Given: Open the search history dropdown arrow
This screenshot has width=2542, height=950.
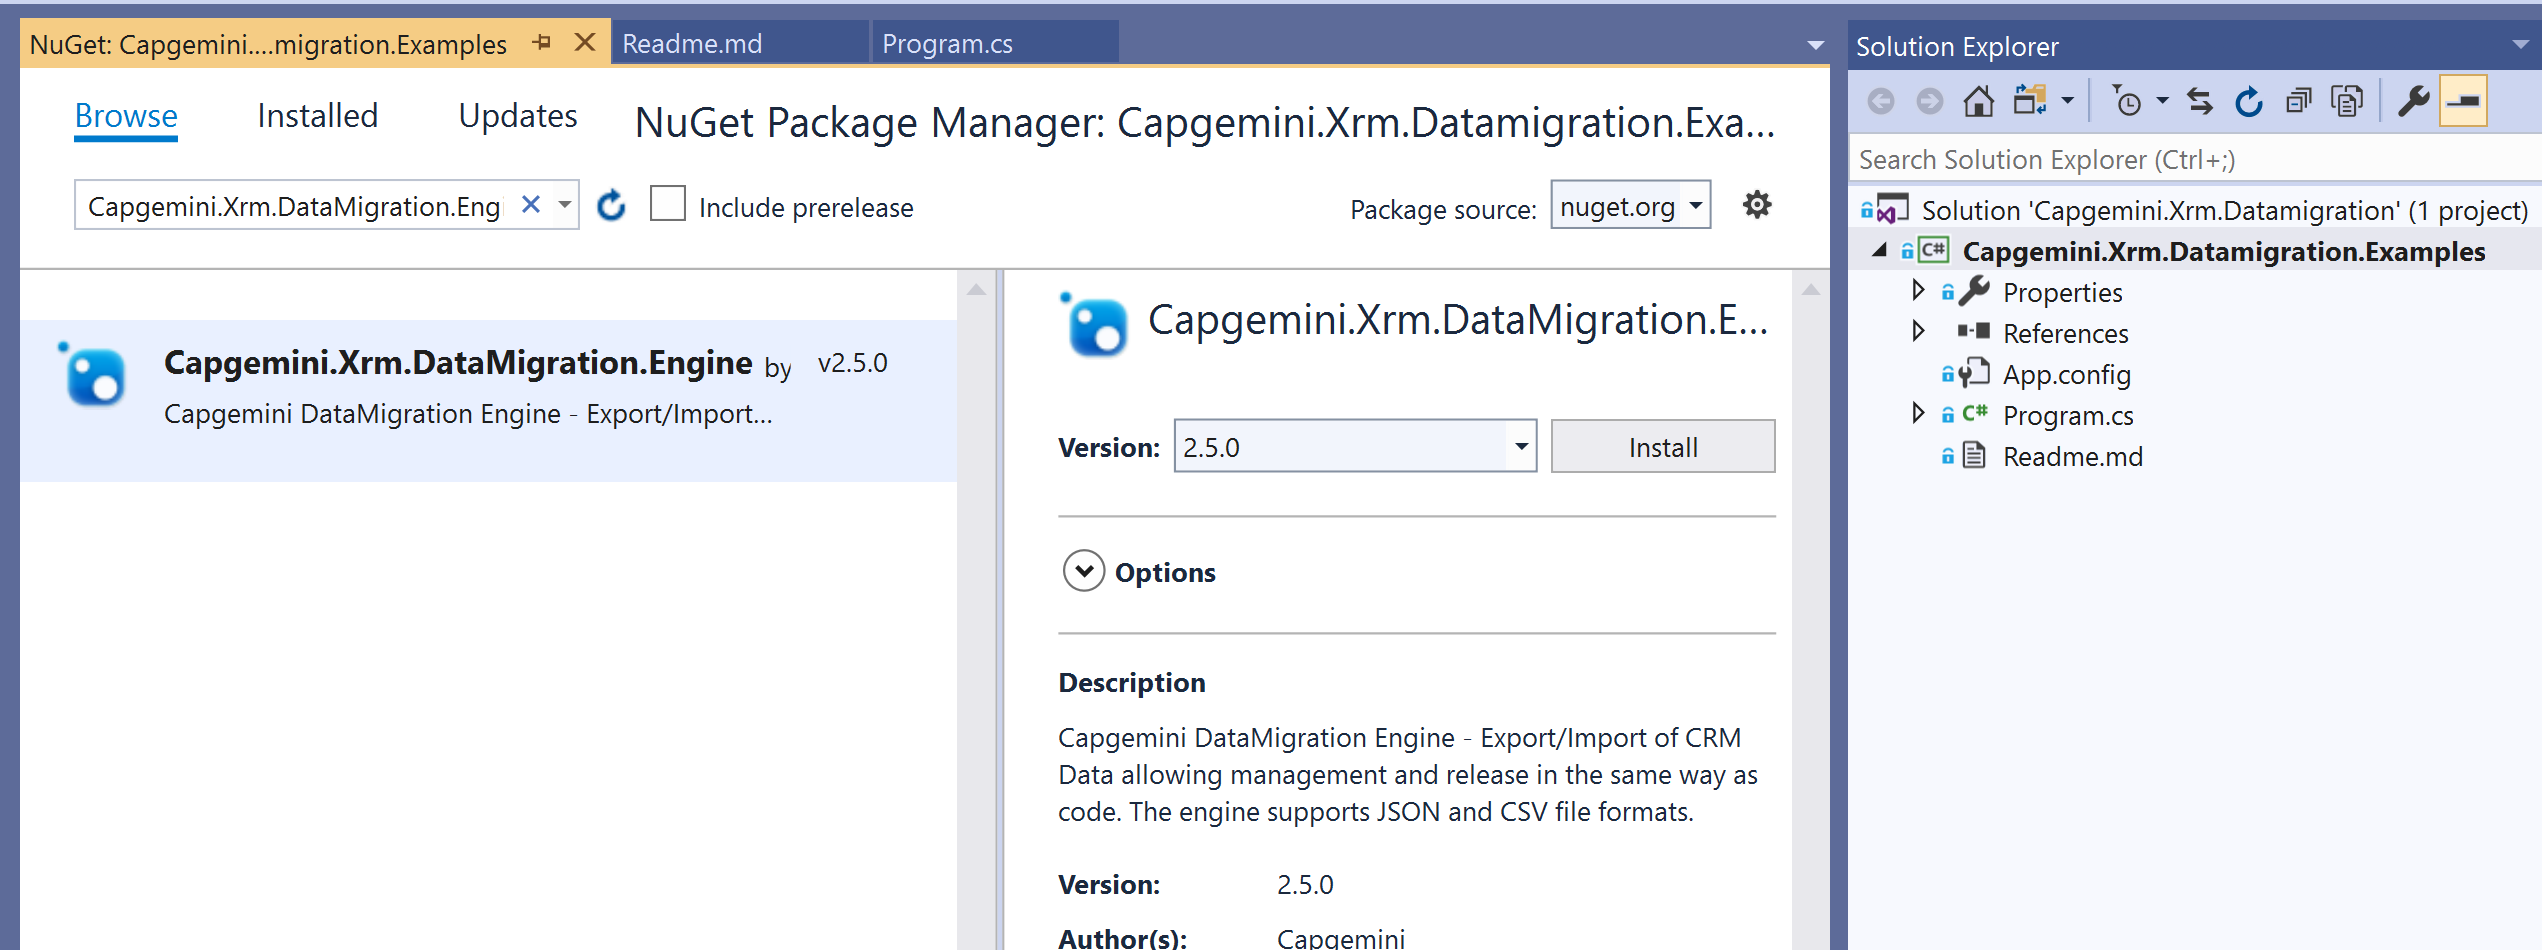Looking at the screenshot, I should (565, 205).
